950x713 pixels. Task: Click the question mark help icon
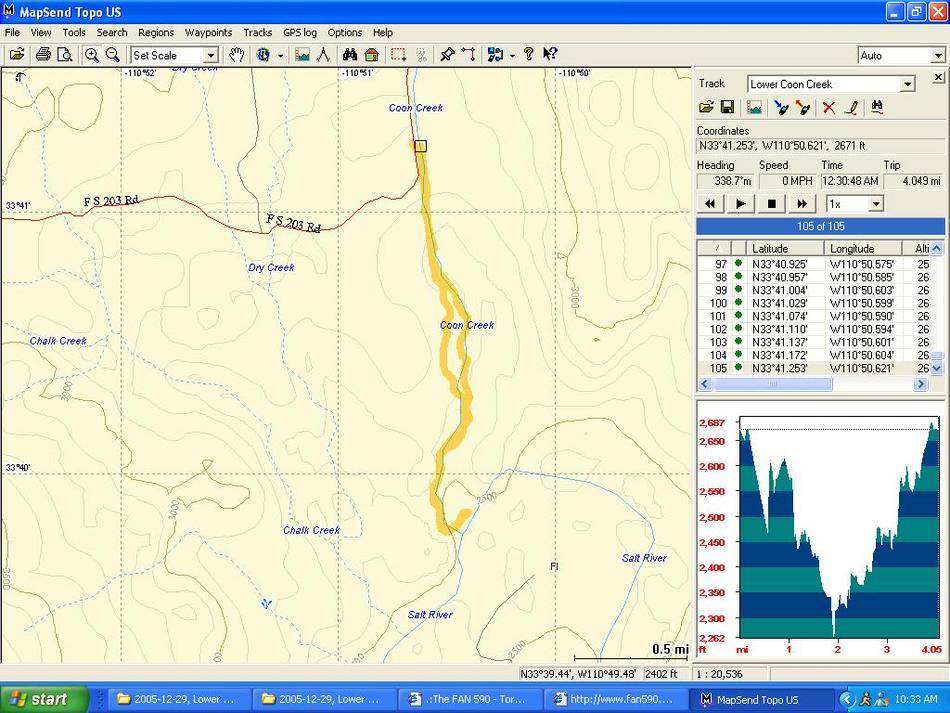(x=528, y=55)
